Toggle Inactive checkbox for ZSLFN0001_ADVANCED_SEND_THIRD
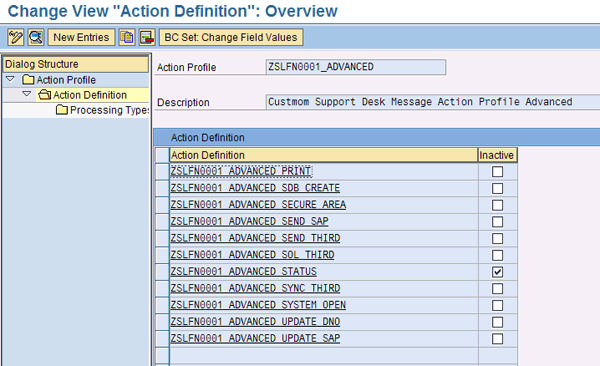Screen dimensions: 600x366 497,239
